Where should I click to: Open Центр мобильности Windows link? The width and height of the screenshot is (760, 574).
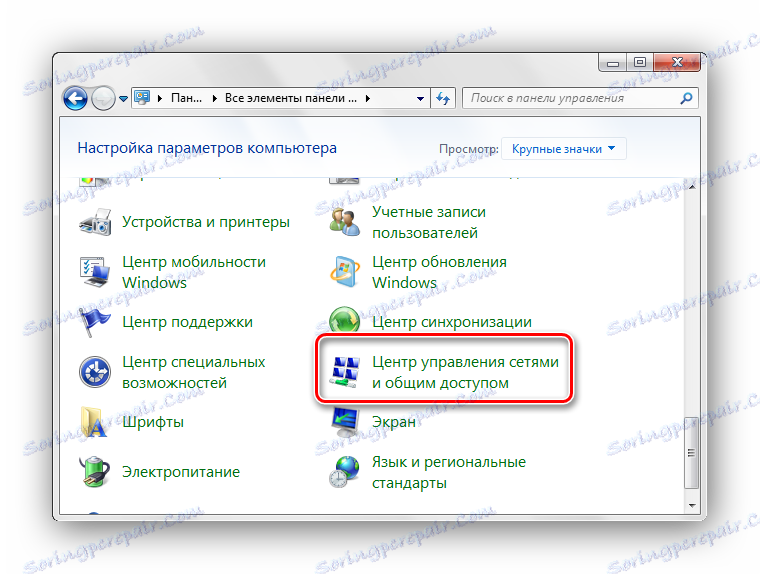tap(194, 272)
